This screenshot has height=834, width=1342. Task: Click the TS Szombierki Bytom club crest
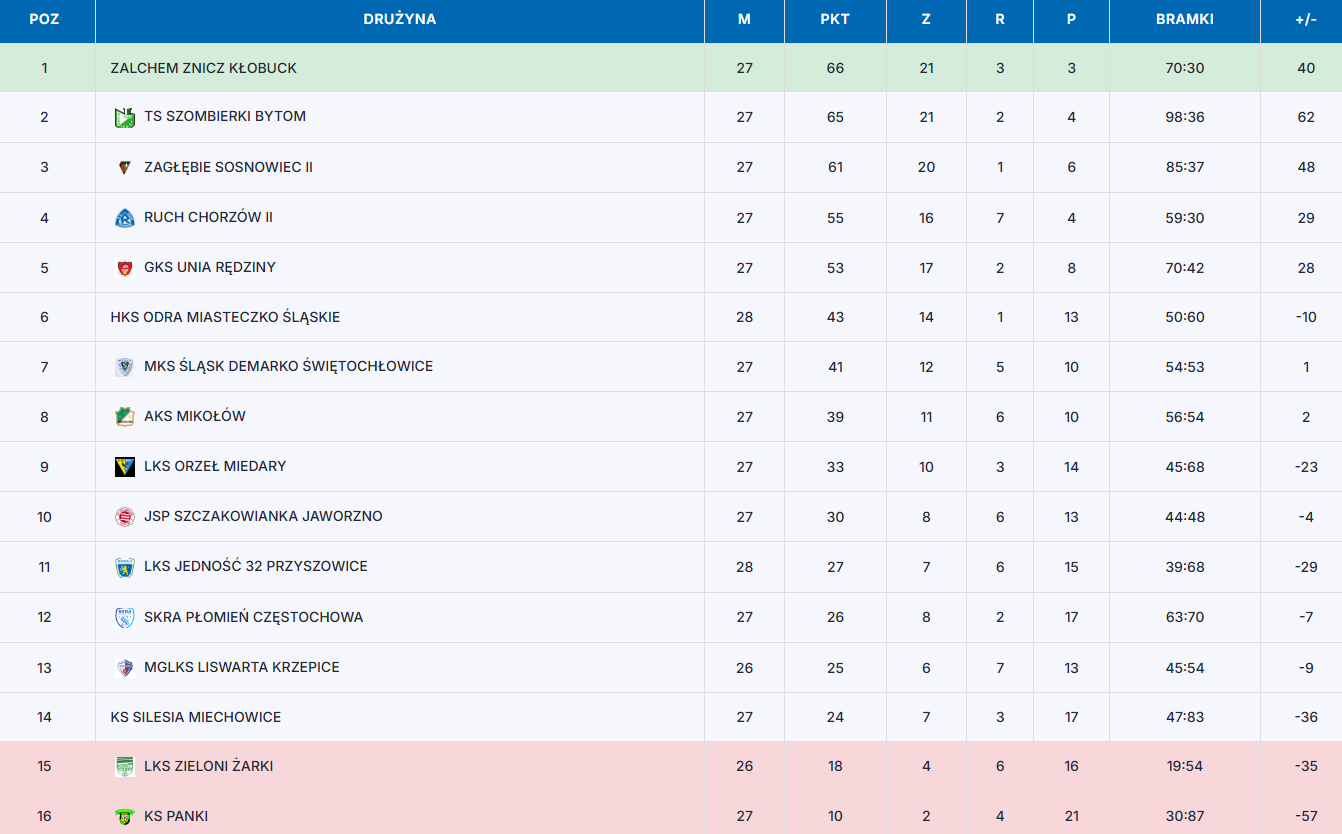[124, 117]
